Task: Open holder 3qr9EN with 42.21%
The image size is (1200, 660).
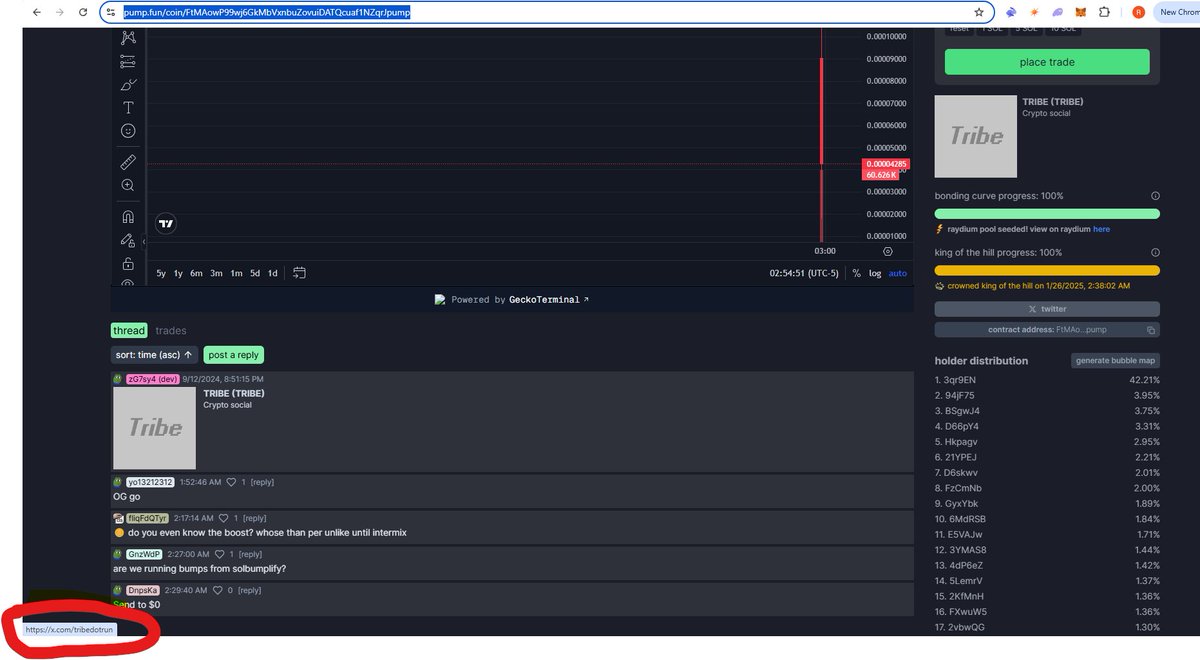Action: [1047, 380]
